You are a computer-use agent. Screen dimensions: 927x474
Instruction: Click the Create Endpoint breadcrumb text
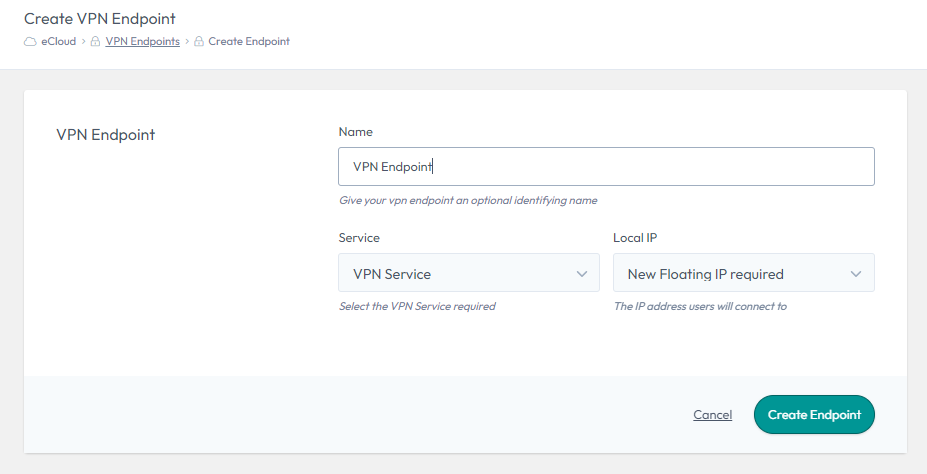pyautogui.click(x=249, y=41)
